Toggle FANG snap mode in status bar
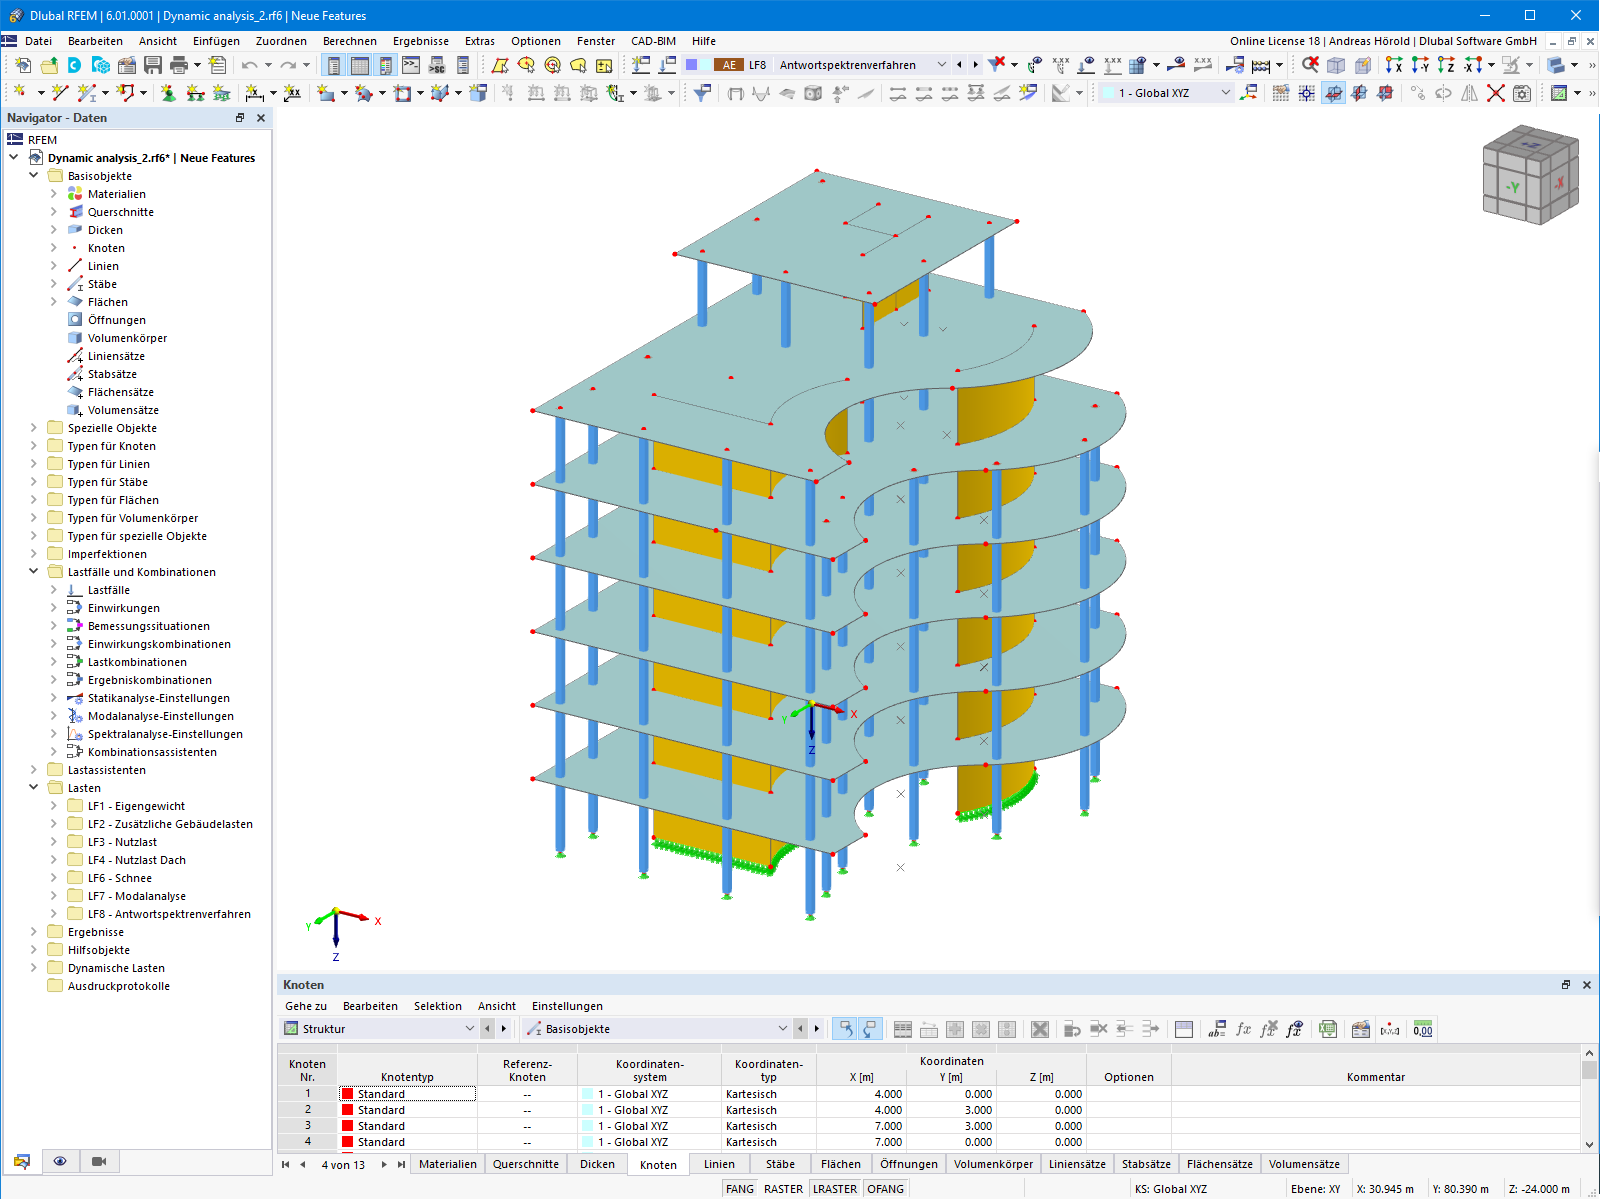The height and width of the screenshot is (1199, 1600). click(740, 1188)
